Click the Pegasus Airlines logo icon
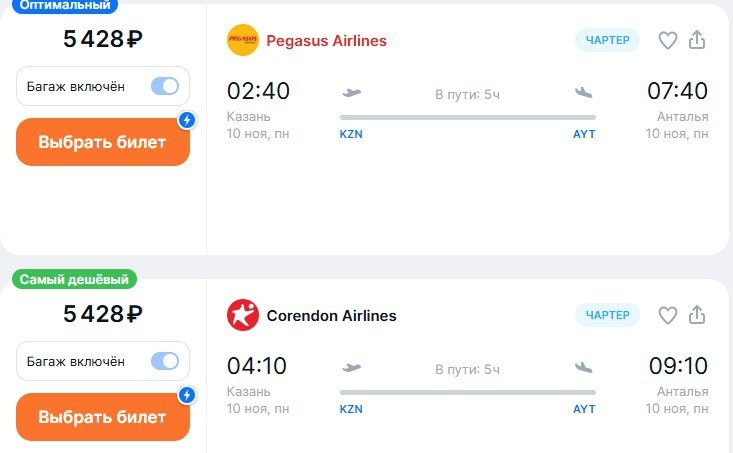Screen dimensions: 733x453 (243, 40)
